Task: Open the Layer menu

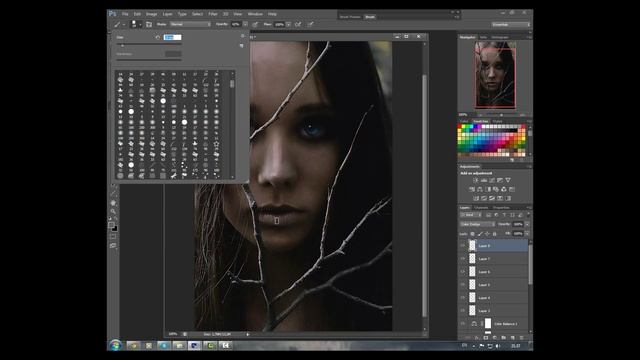Action: (167, 14)
